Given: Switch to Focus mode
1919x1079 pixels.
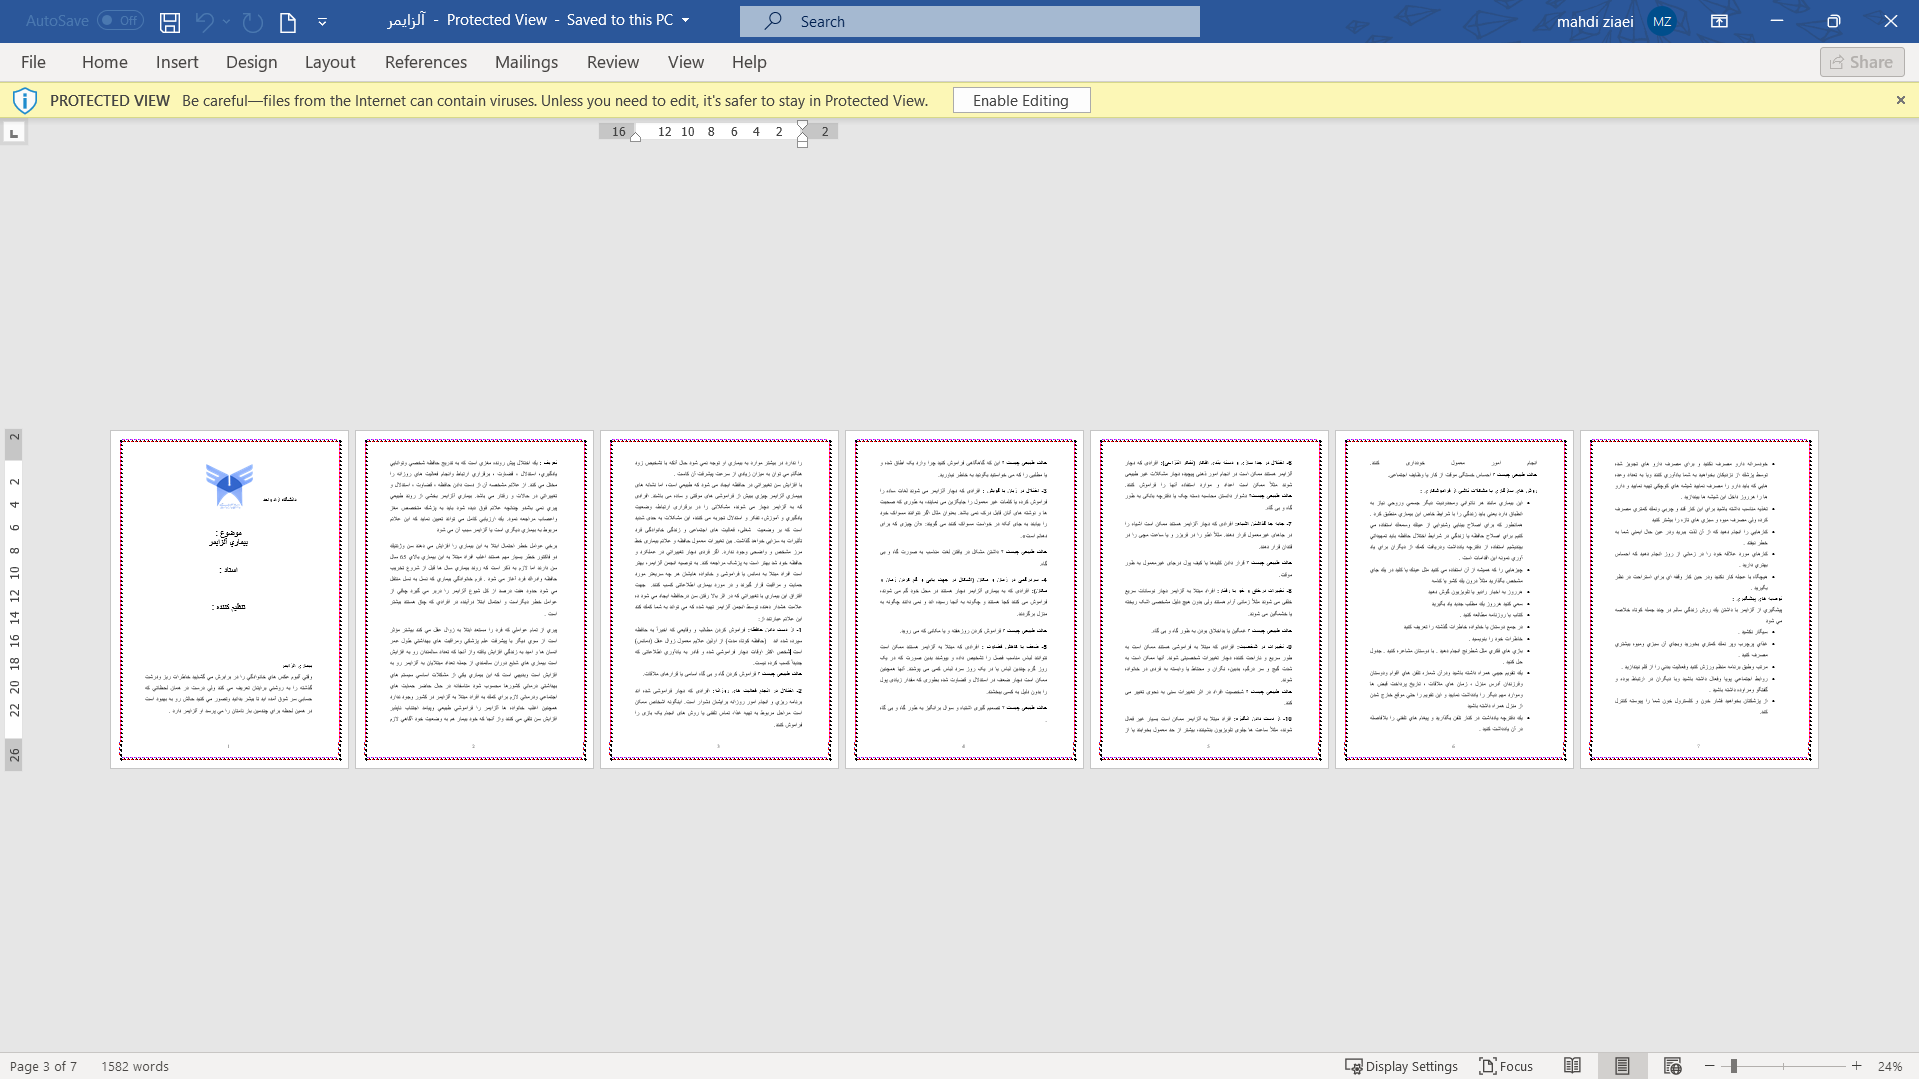Looking at the screenshot, I should tap(1506, 1066).
